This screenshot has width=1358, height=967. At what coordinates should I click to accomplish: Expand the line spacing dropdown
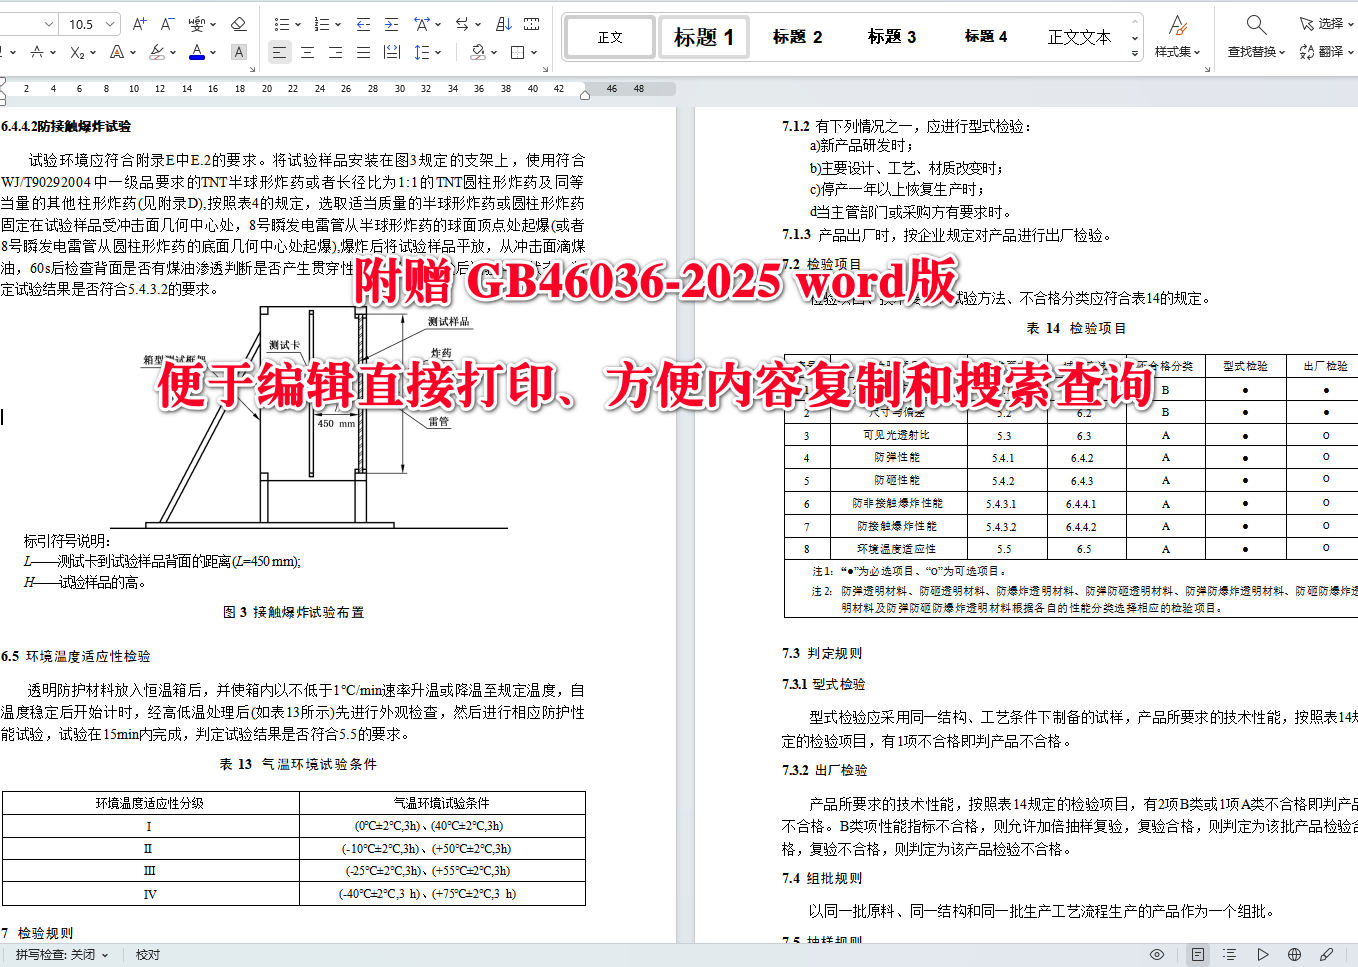[x=436, y=52]
